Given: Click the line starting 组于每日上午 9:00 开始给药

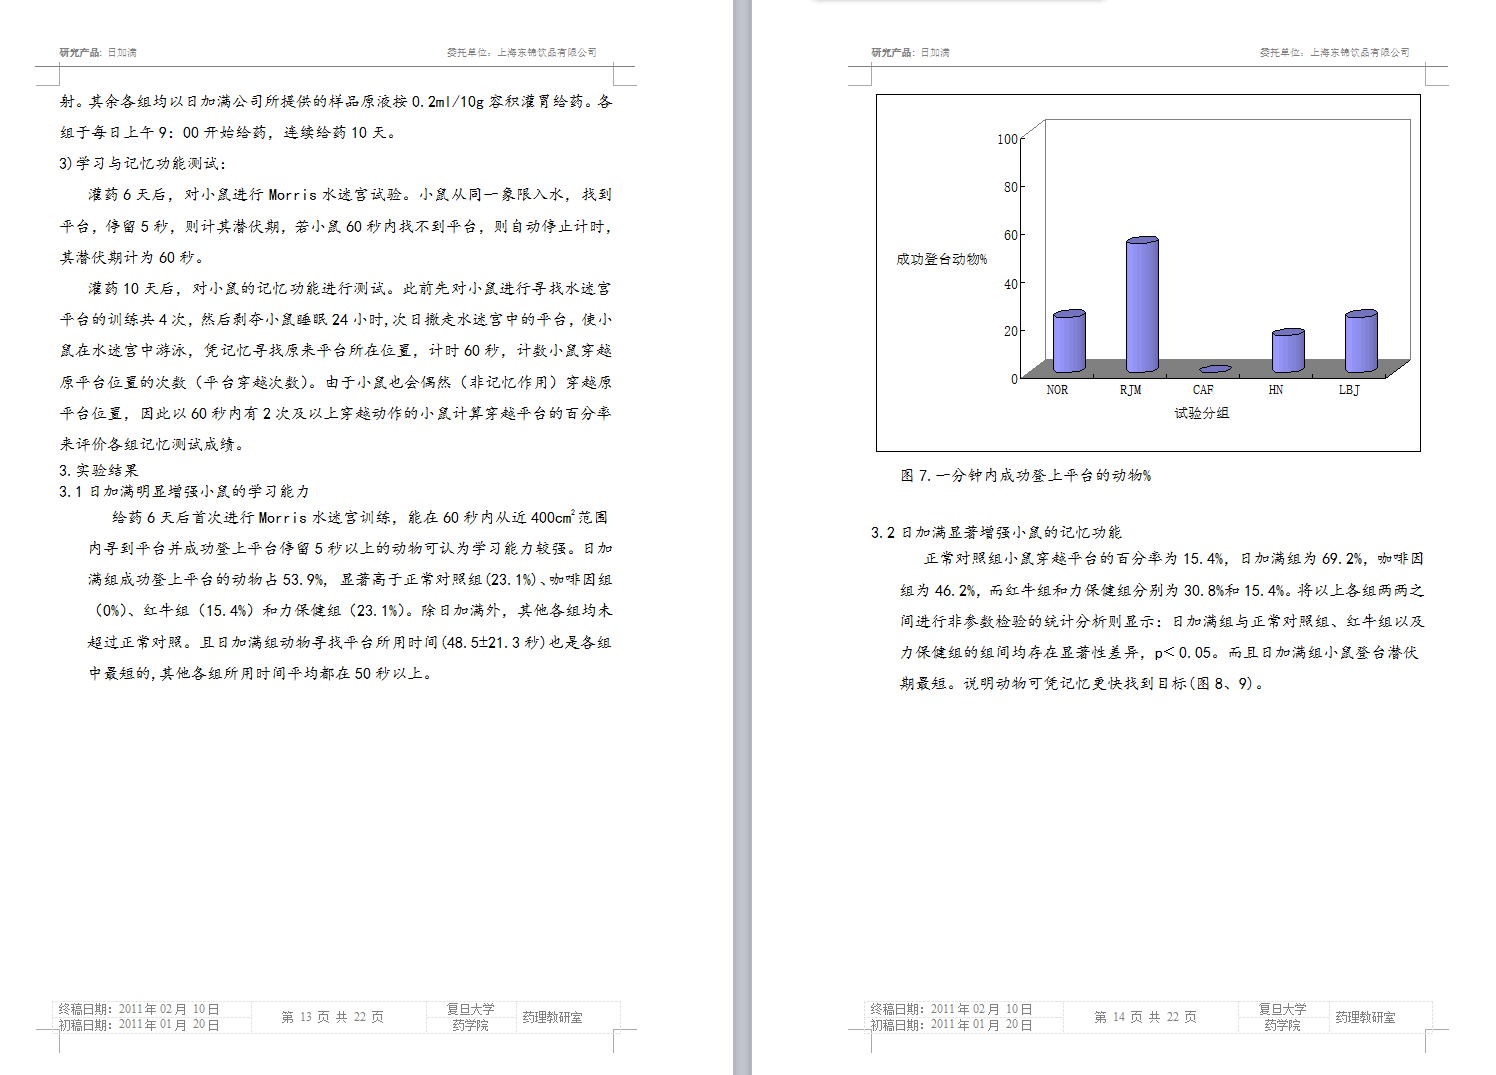Looking at the screenshot, I should tap(229, 132).
